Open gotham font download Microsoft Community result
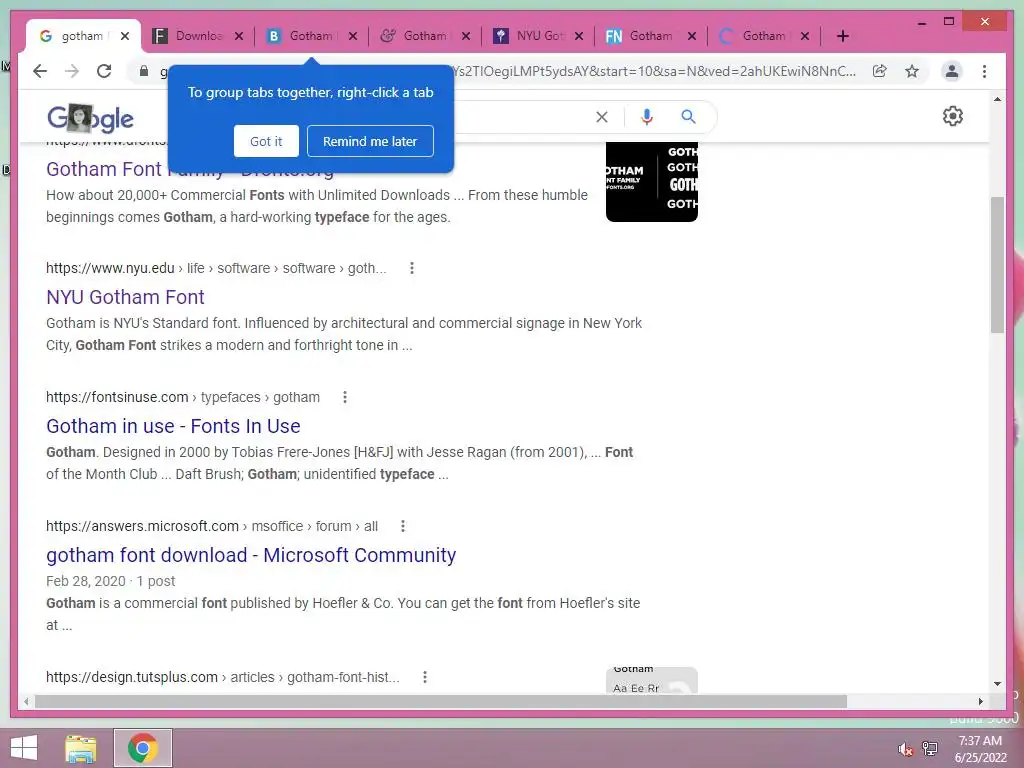 click(x=251, y=555)
